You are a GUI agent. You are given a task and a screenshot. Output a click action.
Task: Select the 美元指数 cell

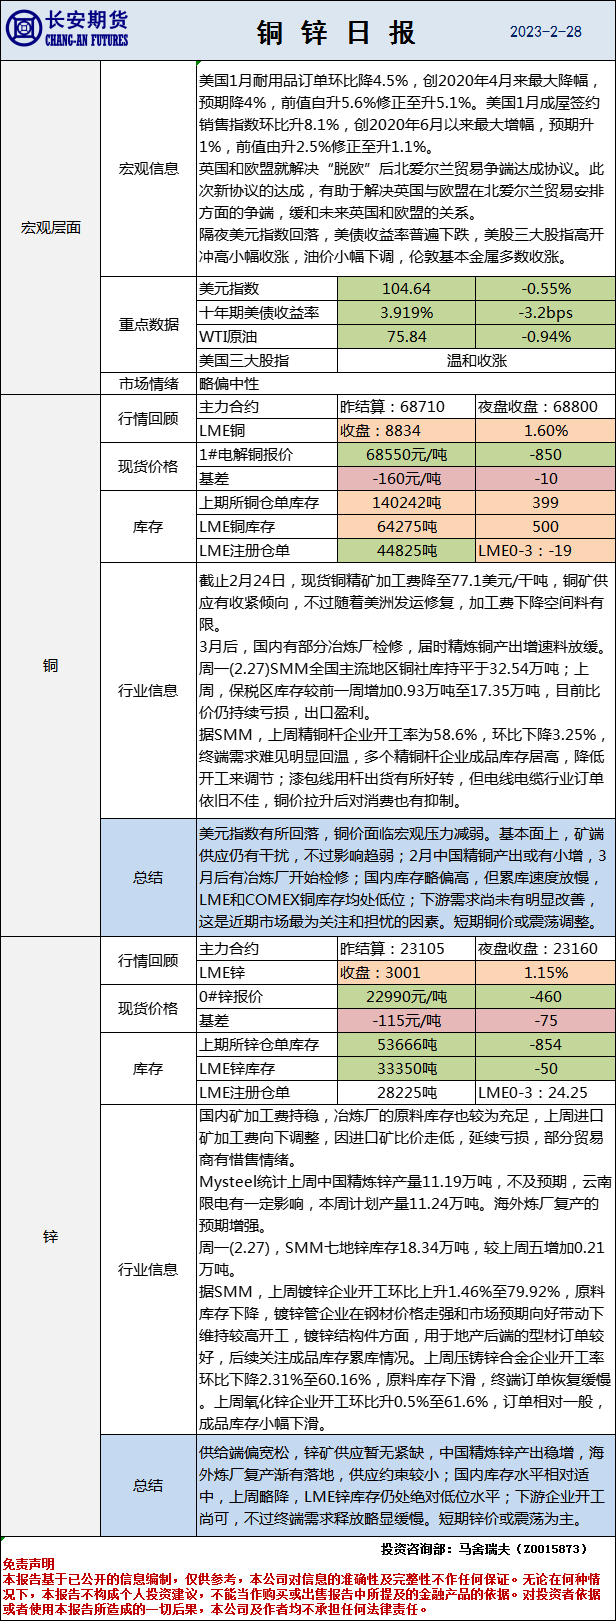[267, 288]
